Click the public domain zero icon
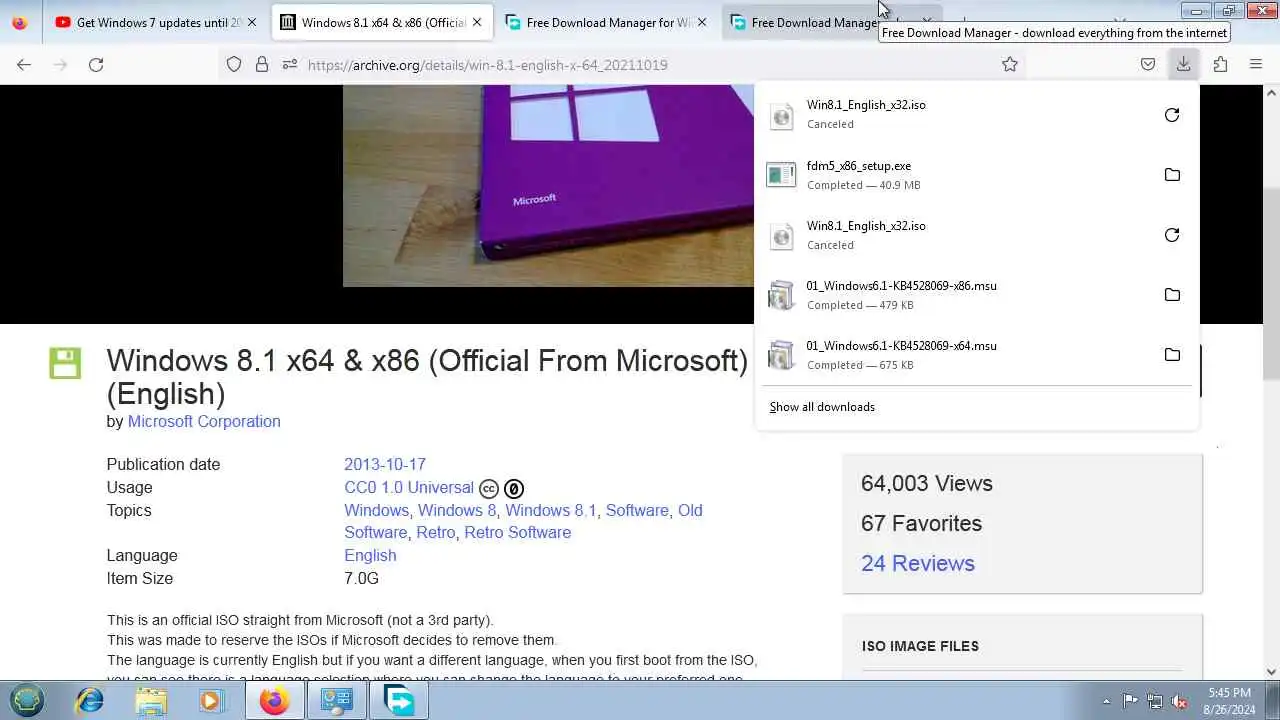Screen dimensions: 1280x720 click(513, 489)
